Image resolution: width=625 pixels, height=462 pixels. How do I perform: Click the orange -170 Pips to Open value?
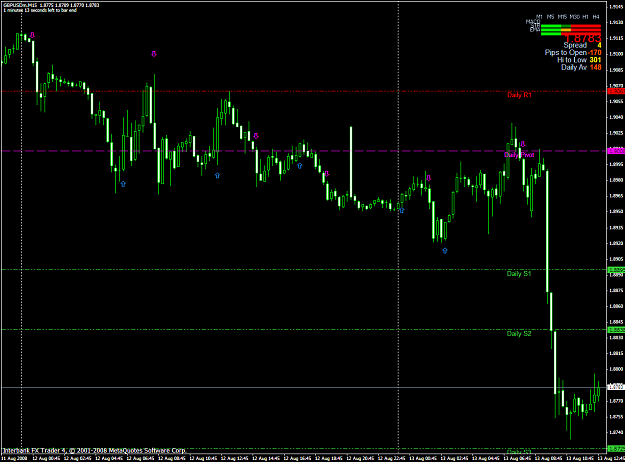[595, 53]
